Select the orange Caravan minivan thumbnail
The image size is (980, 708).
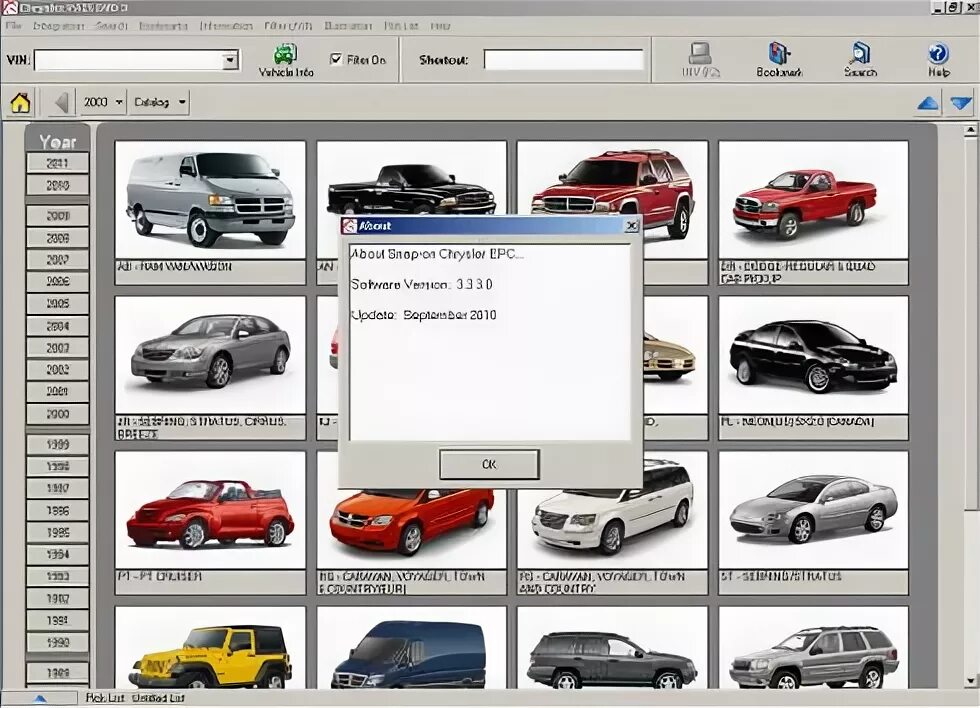tap(411, 529)
